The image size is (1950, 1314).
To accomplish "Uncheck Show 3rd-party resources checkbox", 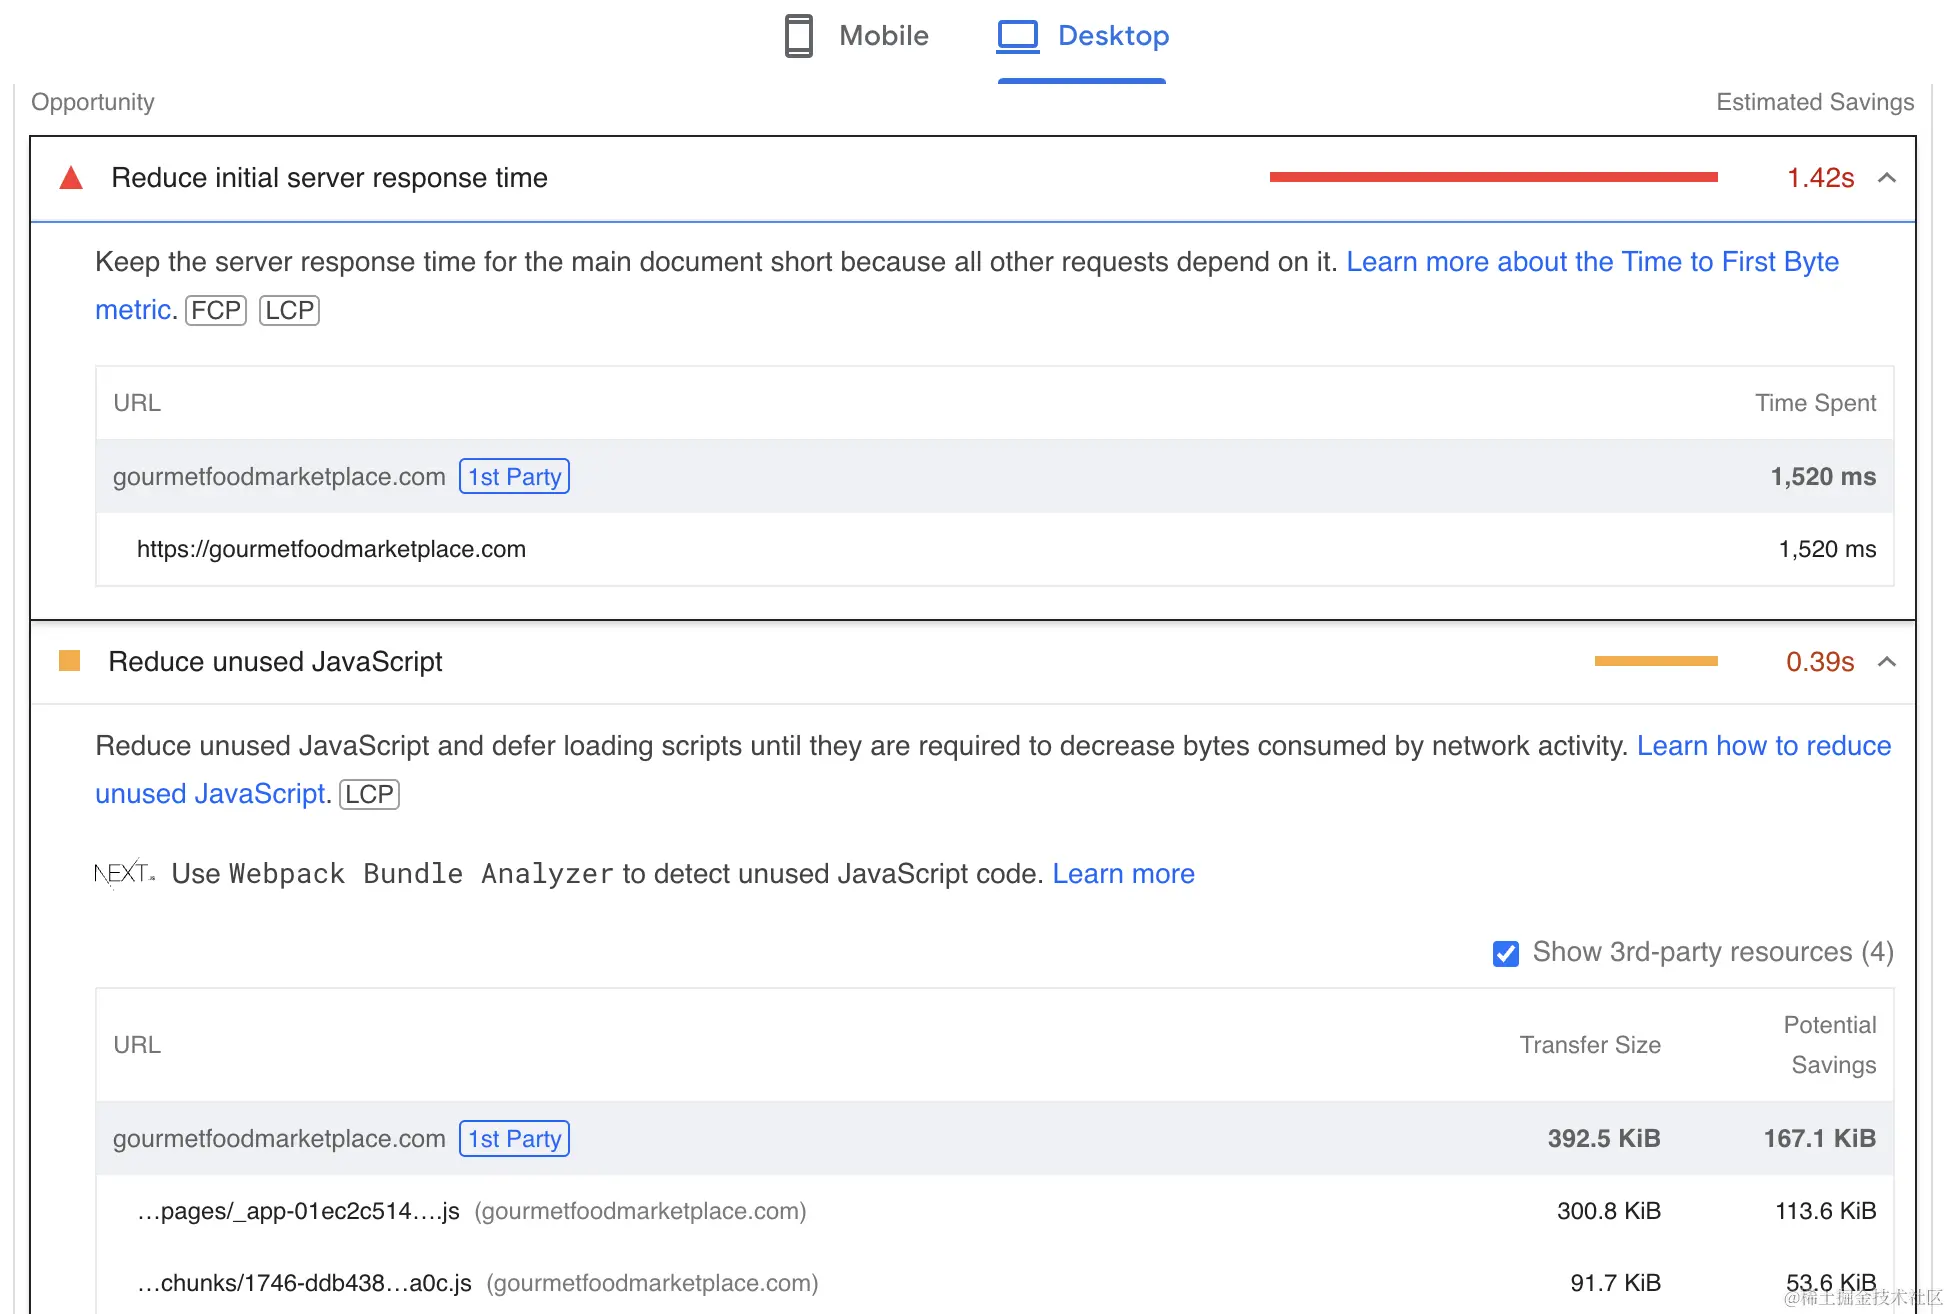I will [x=1505, y=953].
